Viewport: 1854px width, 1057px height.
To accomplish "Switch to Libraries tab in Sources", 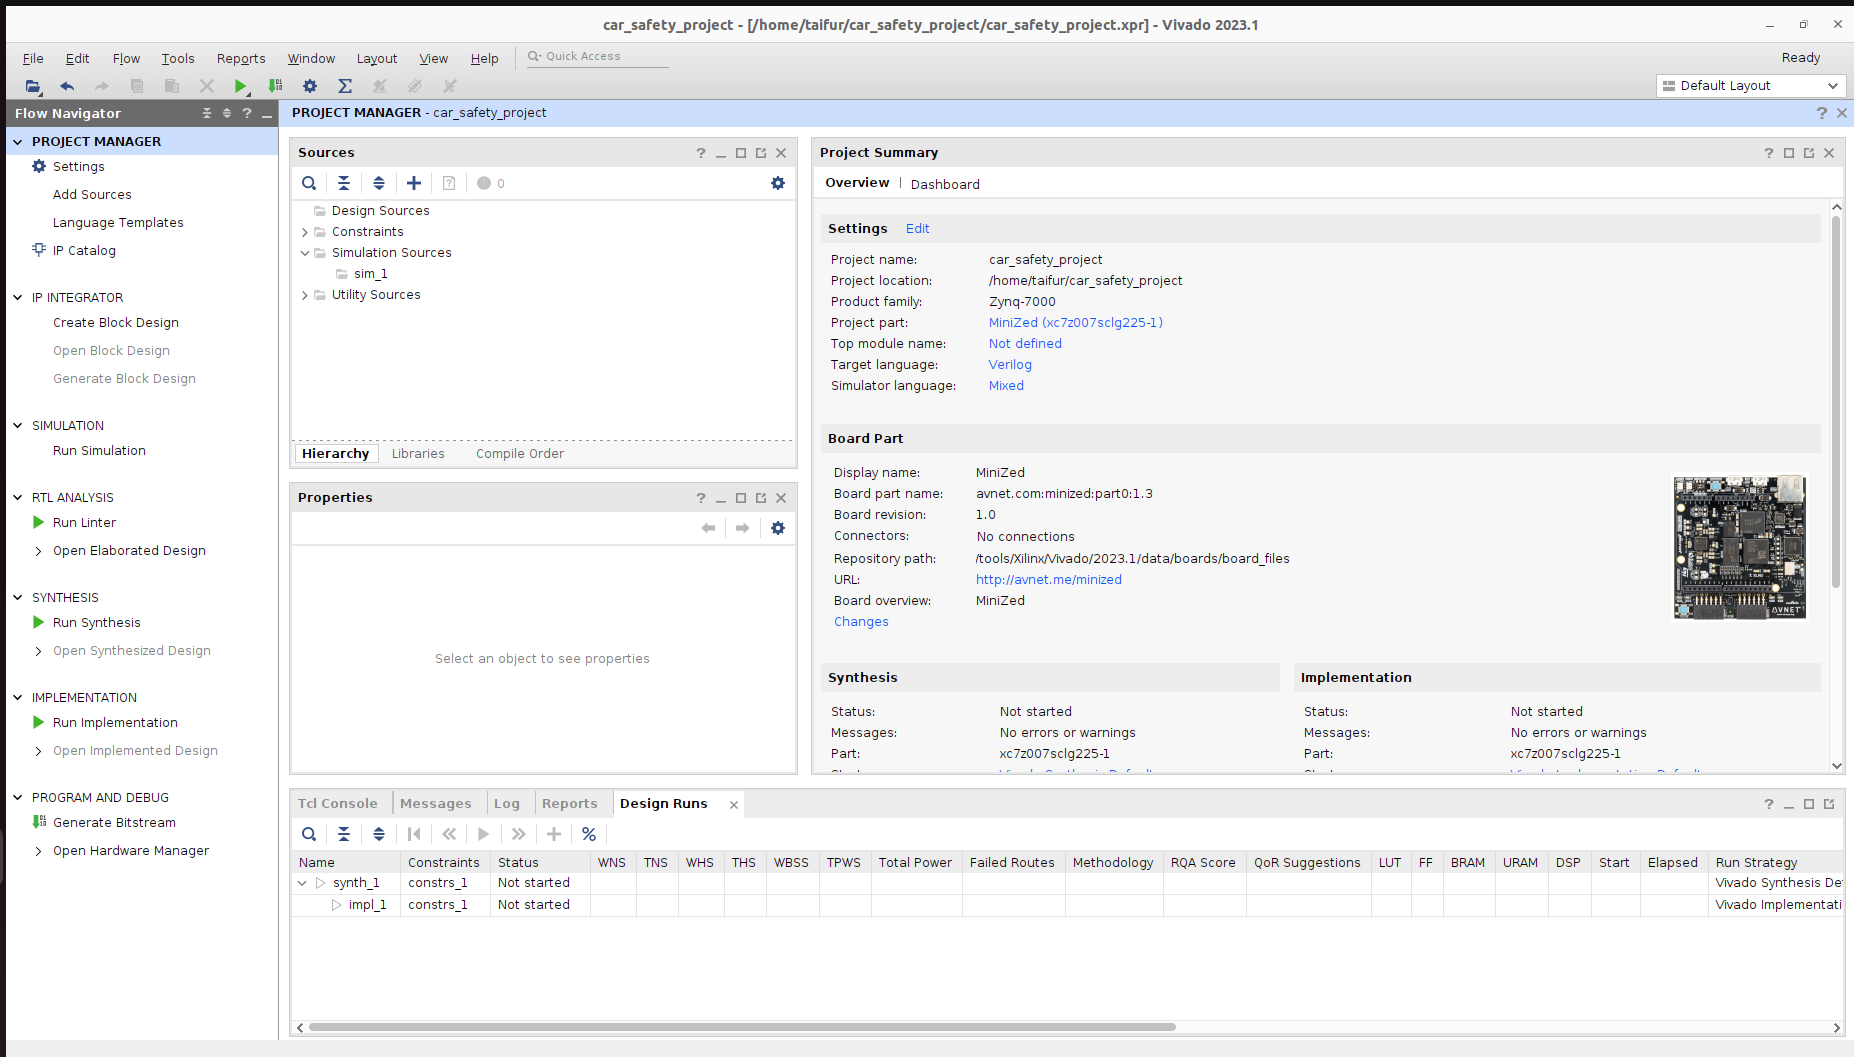I will coord(418,454).
